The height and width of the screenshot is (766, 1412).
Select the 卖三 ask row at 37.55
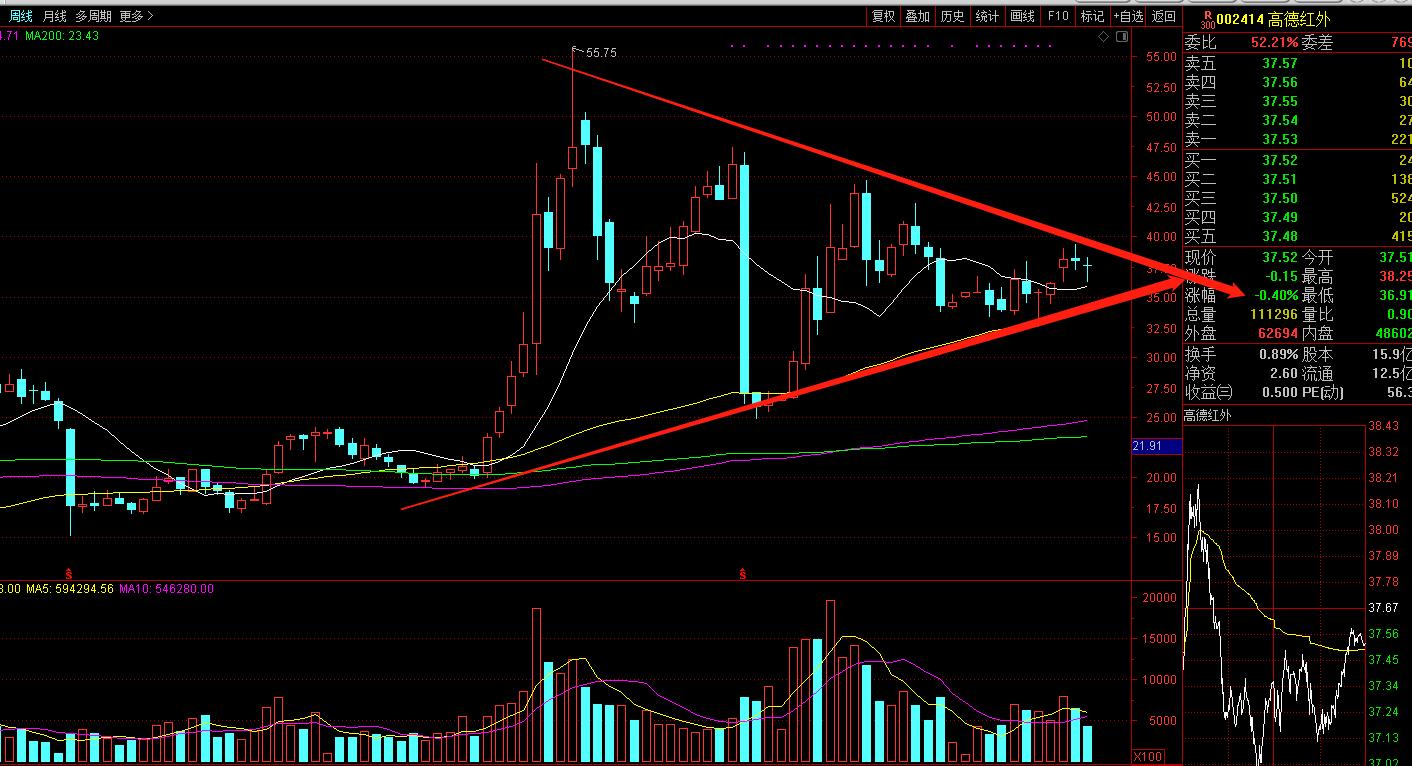[1298, 101]
